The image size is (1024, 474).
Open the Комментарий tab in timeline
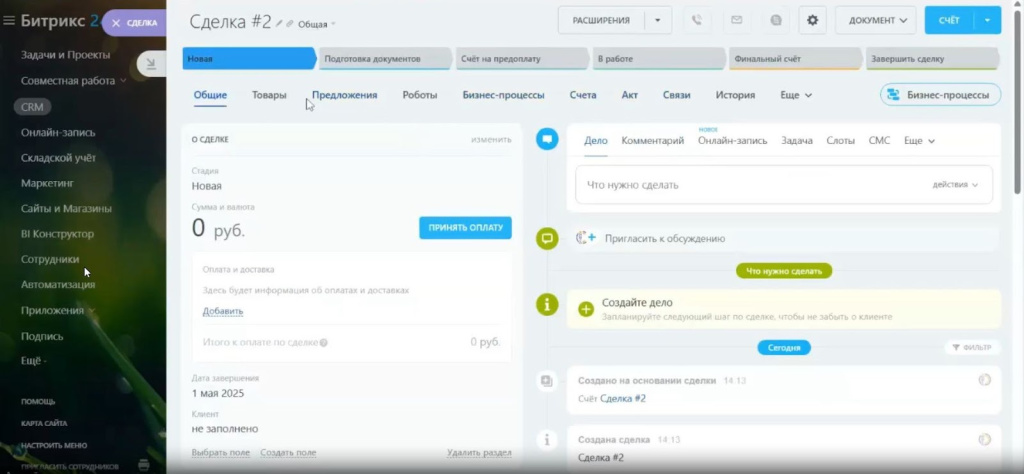coord(652,141)
